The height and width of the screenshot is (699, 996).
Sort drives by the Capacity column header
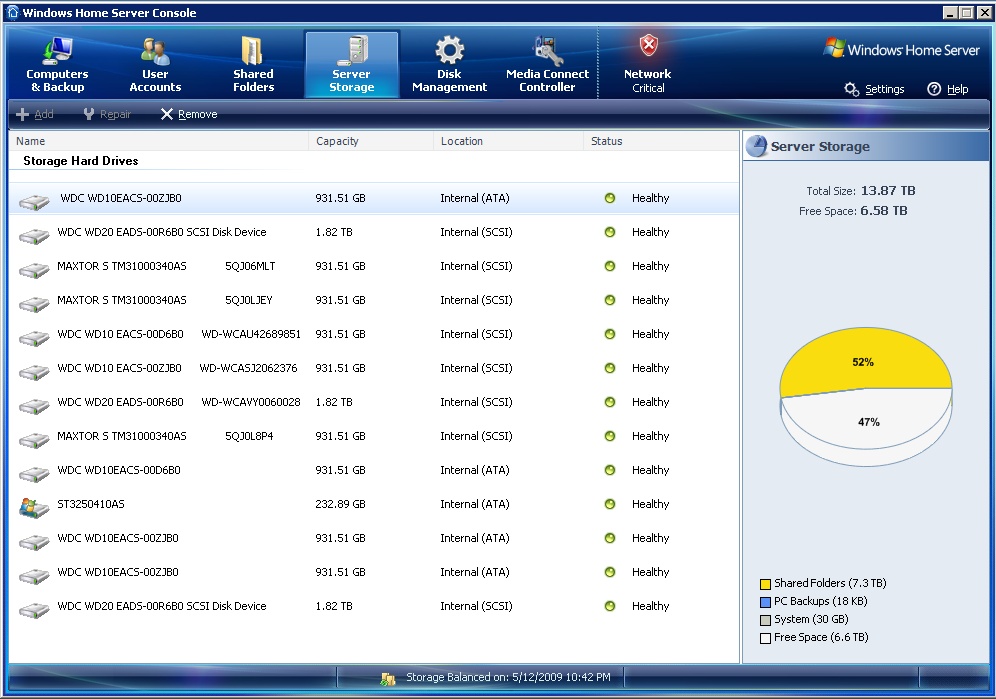click(x=337, y=141)
